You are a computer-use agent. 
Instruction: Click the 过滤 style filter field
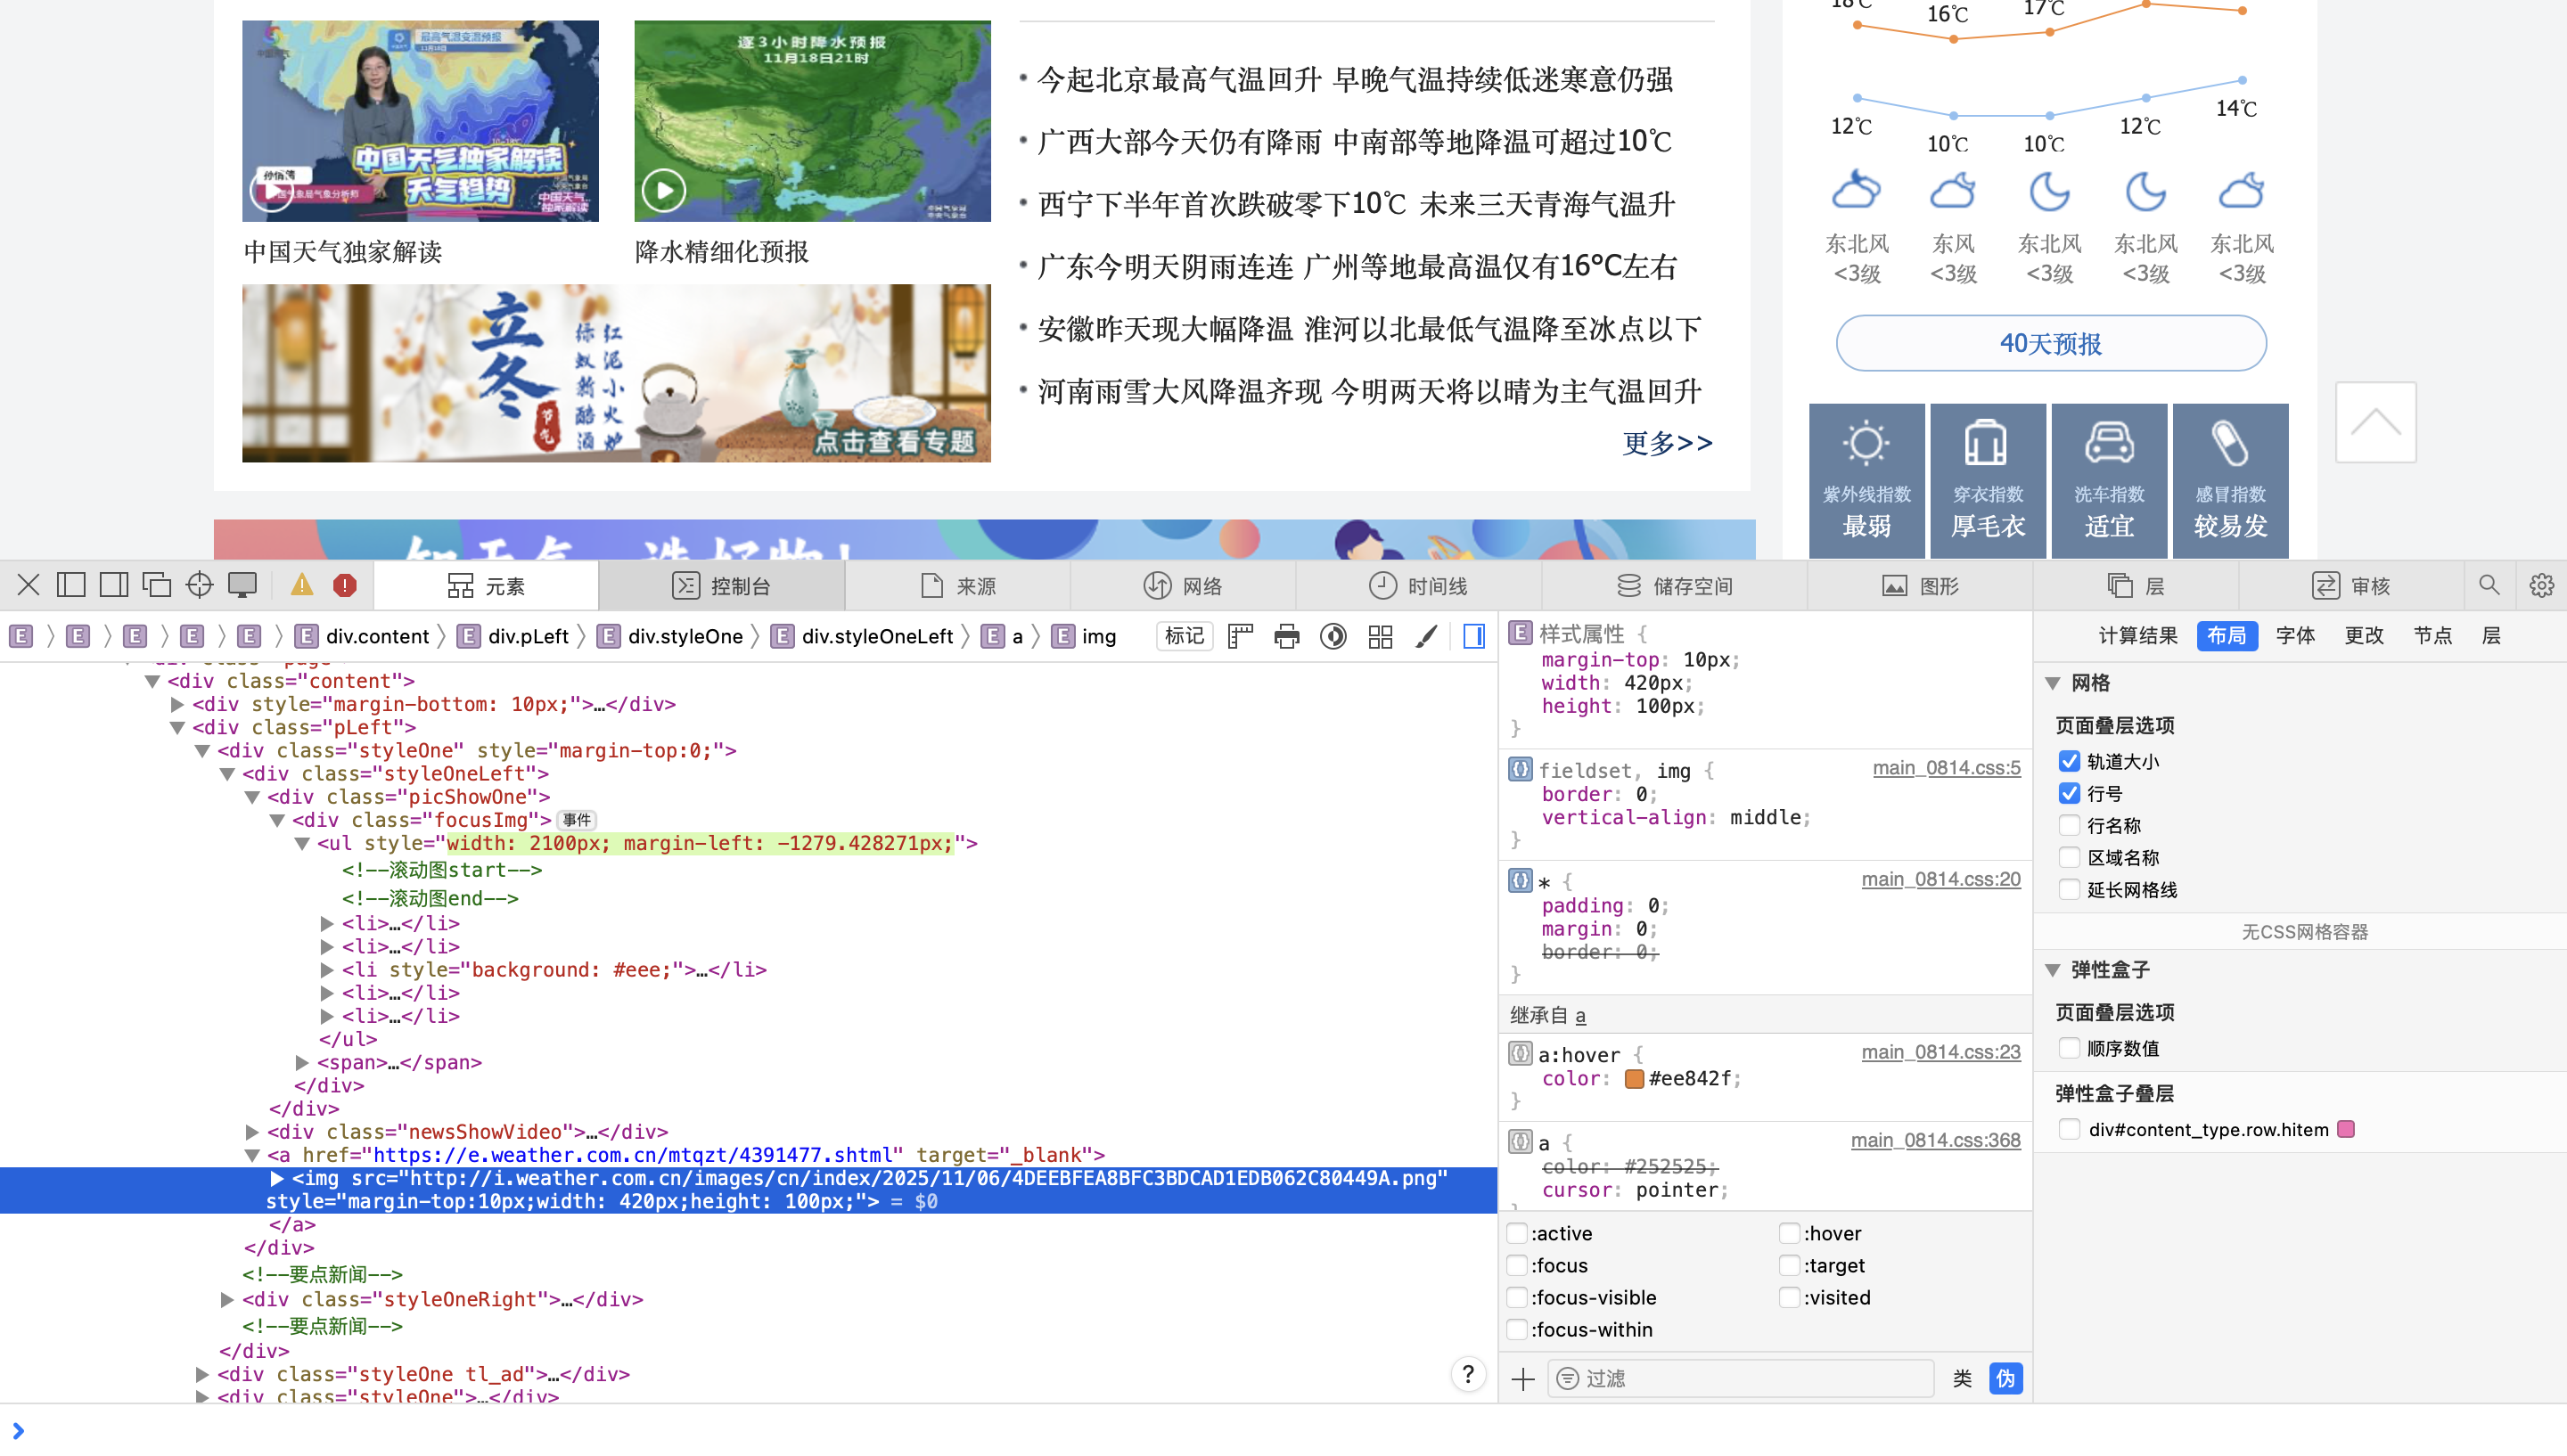click(x=1740, y=1378)
